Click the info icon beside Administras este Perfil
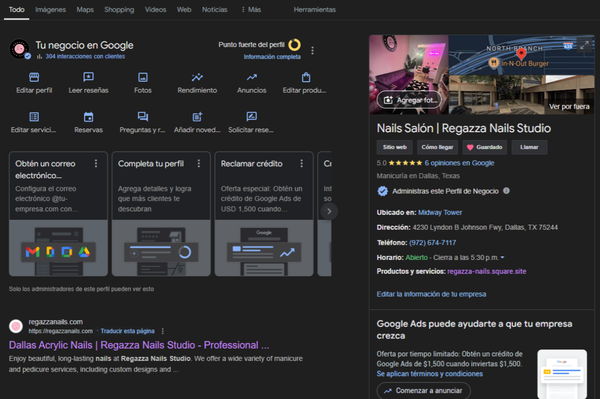 click(506, 191)
